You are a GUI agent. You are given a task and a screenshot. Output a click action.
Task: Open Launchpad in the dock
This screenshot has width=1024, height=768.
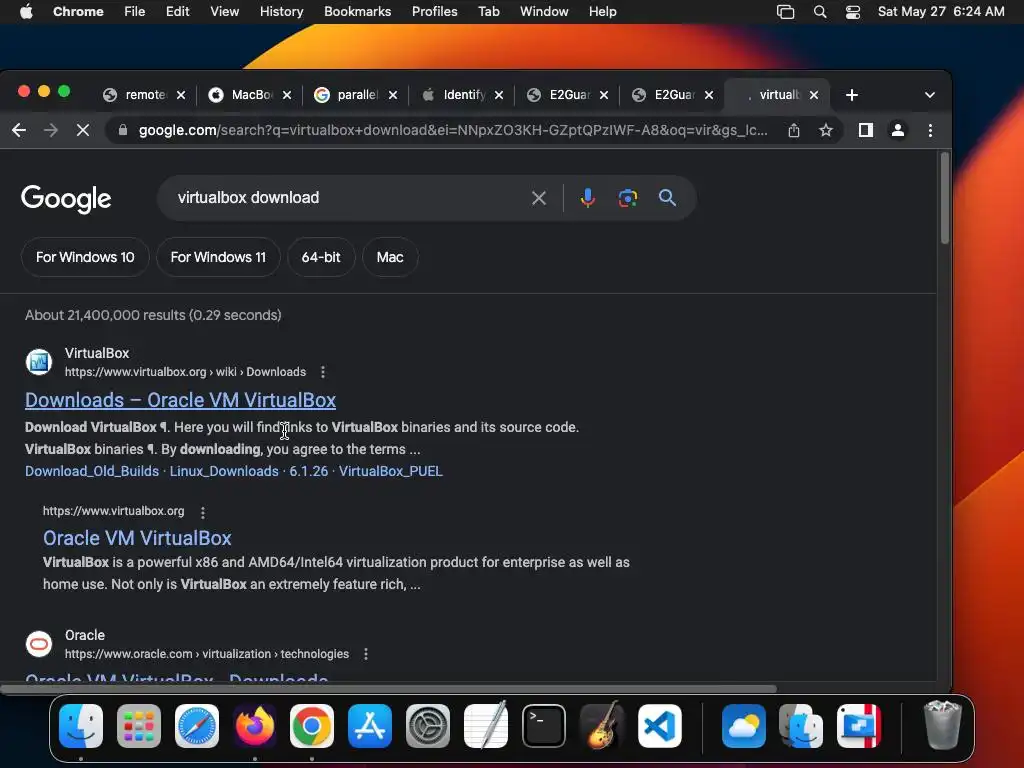(x=138, y=726)
